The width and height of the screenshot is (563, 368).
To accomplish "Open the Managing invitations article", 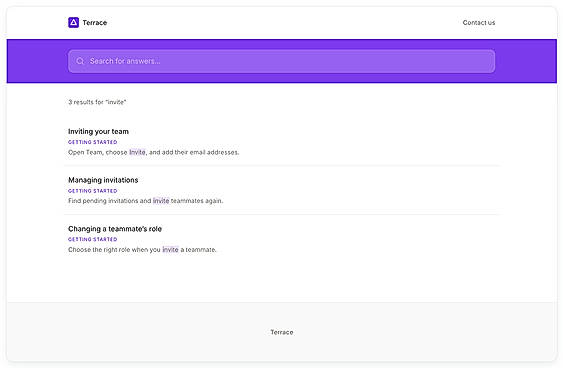I will coord(103,180).
